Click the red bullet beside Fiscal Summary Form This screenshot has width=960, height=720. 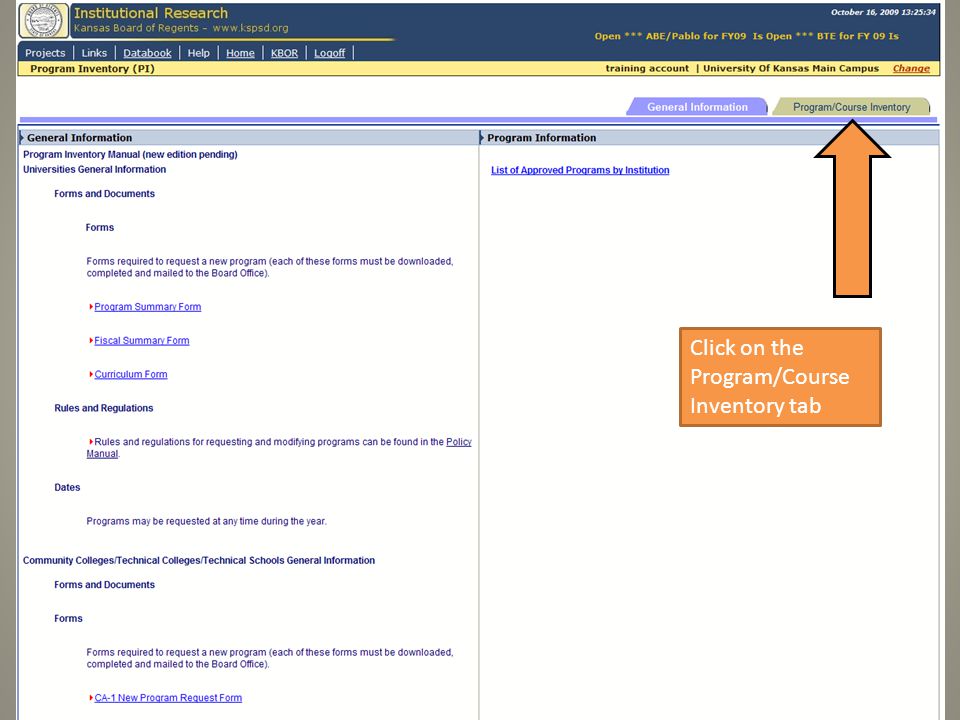91,340
